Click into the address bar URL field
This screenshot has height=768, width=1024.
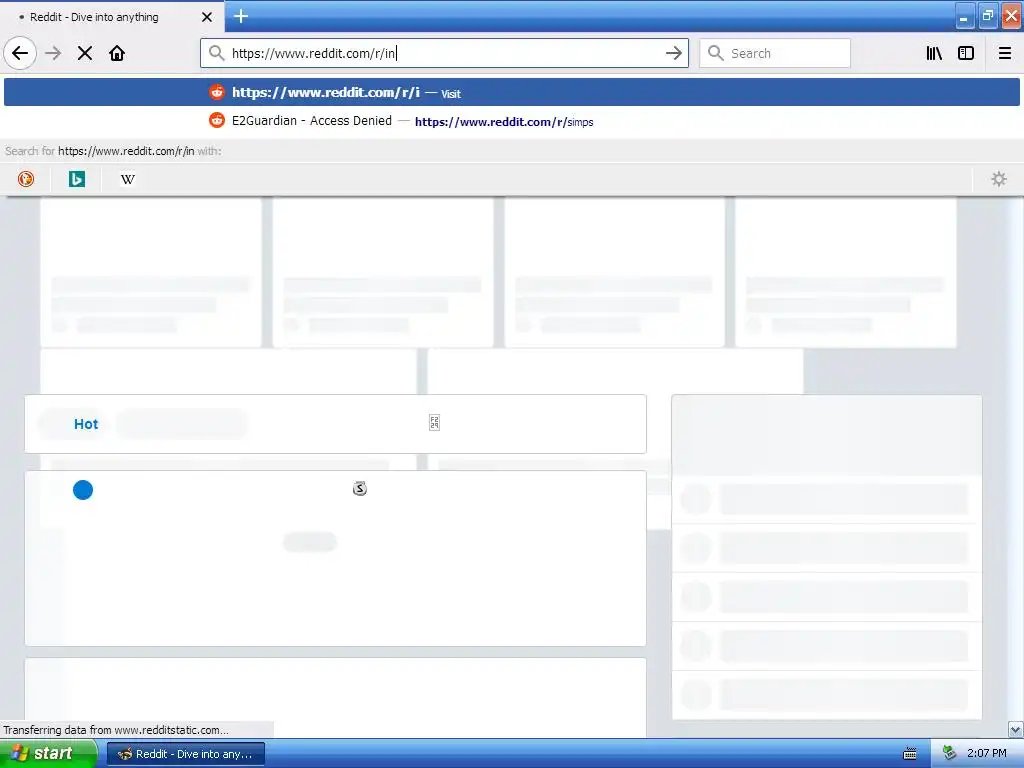point(444,54)
